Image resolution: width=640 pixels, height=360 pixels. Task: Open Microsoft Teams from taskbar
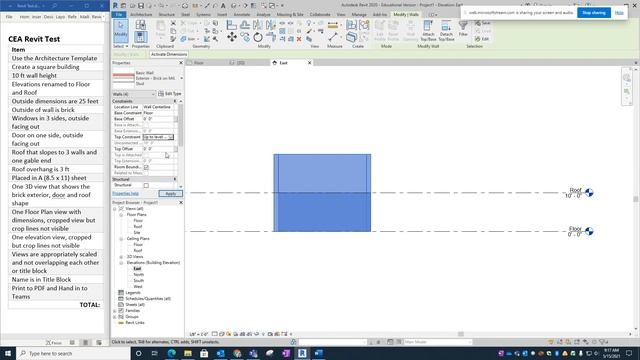coord(253,353)
